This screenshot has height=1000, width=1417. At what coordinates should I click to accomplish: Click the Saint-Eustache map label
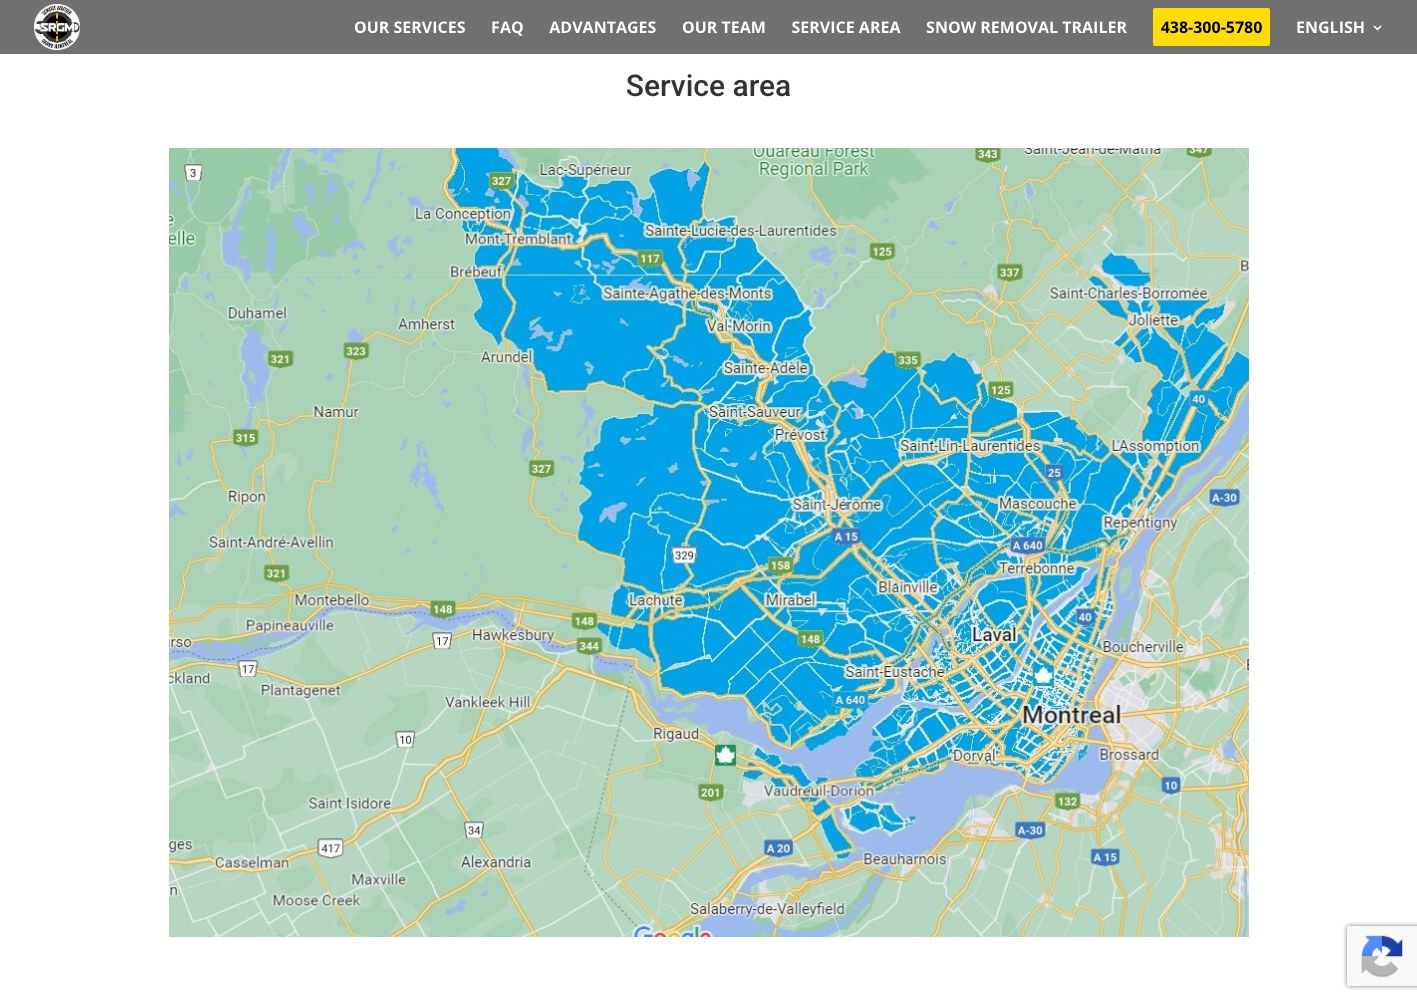click(894, 672)
